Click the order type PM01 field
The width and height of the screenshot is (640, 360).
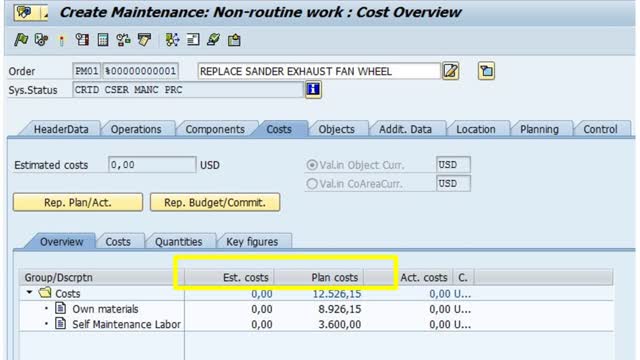coord(87,71)
